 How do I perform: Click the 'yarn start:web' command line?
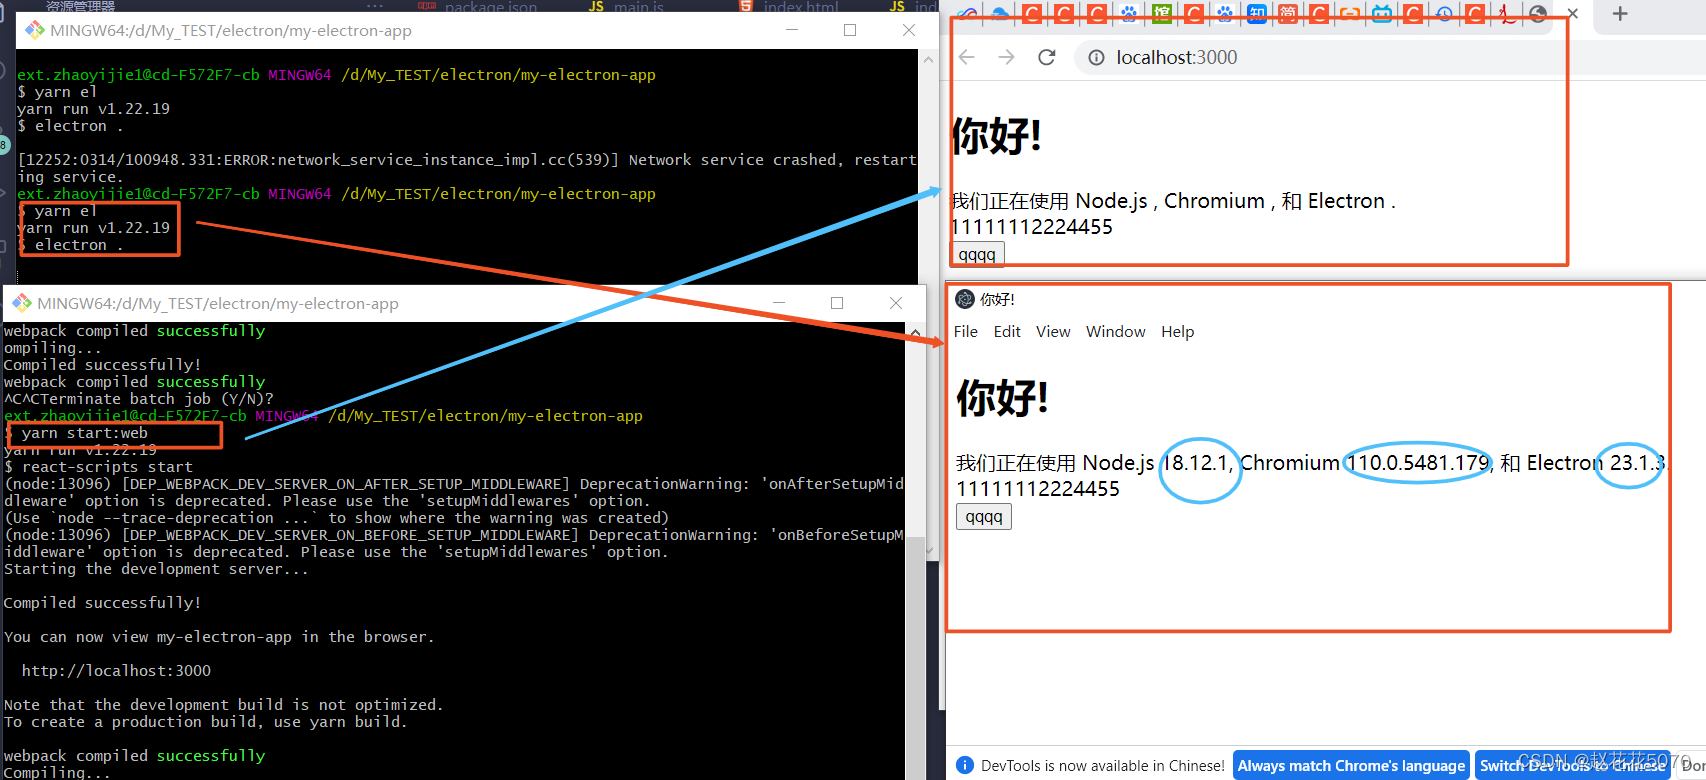84,433
